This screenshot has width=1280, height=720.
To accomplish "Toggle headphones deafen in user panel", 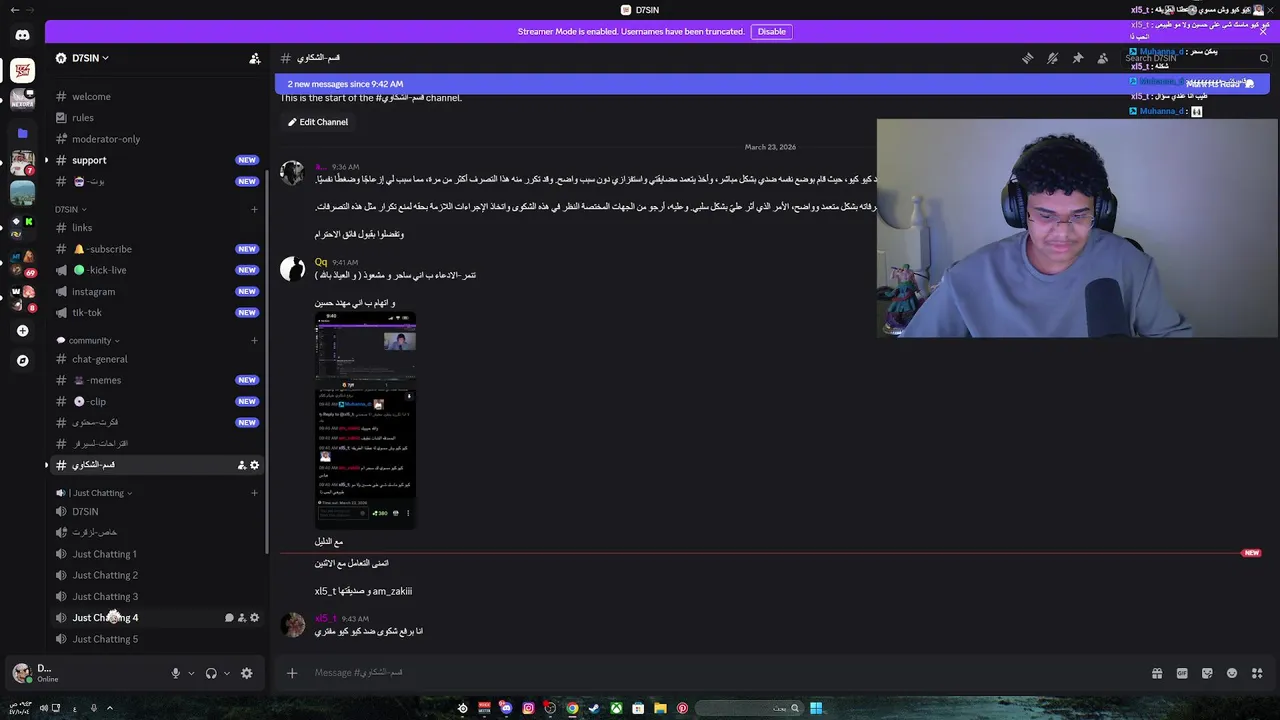I will pyautogui.click(x=211, y=673).
